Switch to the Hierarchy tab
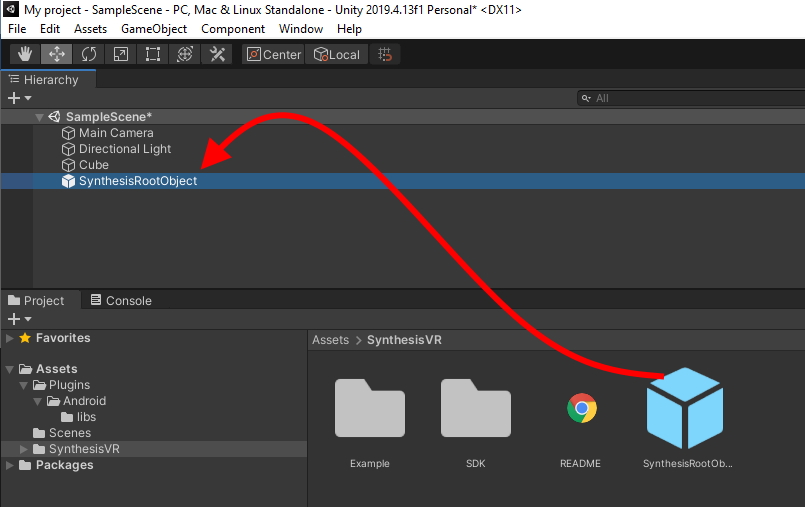805x507 pixels. [x=48, y=80]
